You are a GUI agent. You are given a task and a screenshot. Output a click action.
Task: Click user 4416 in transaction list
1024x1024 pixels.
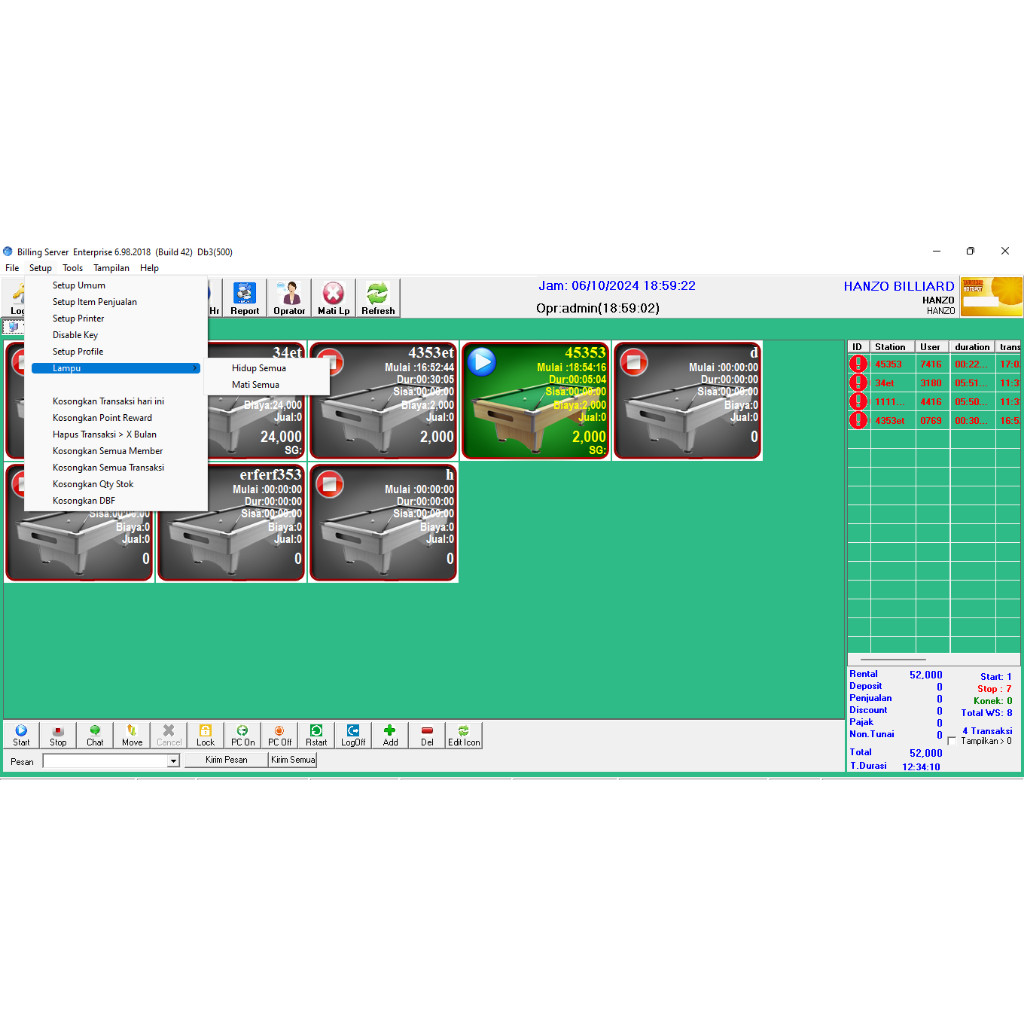click(x=931, y=402)
